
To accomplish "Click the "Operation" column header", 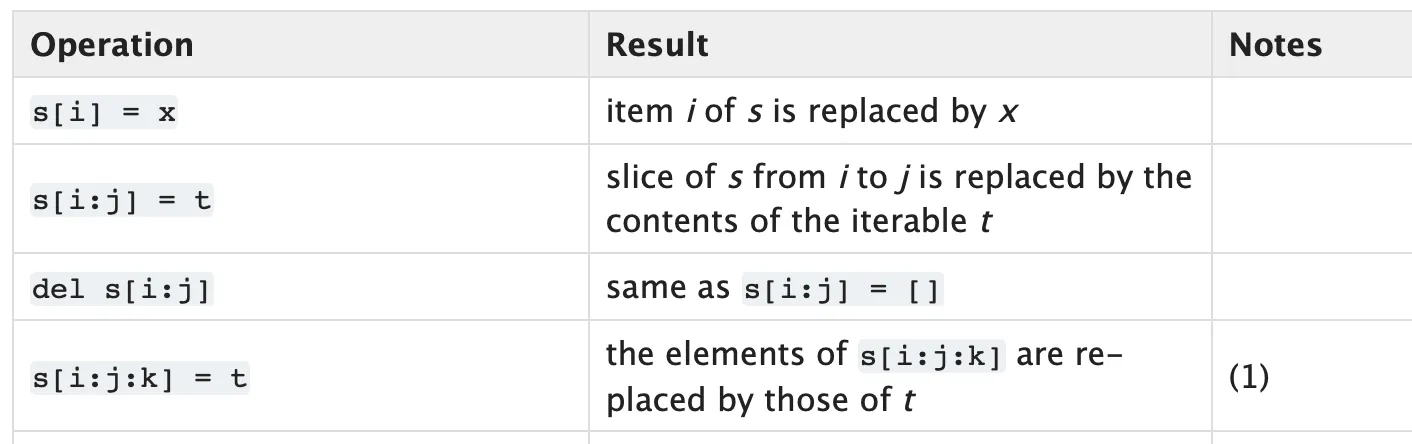I will click(112, 45).
